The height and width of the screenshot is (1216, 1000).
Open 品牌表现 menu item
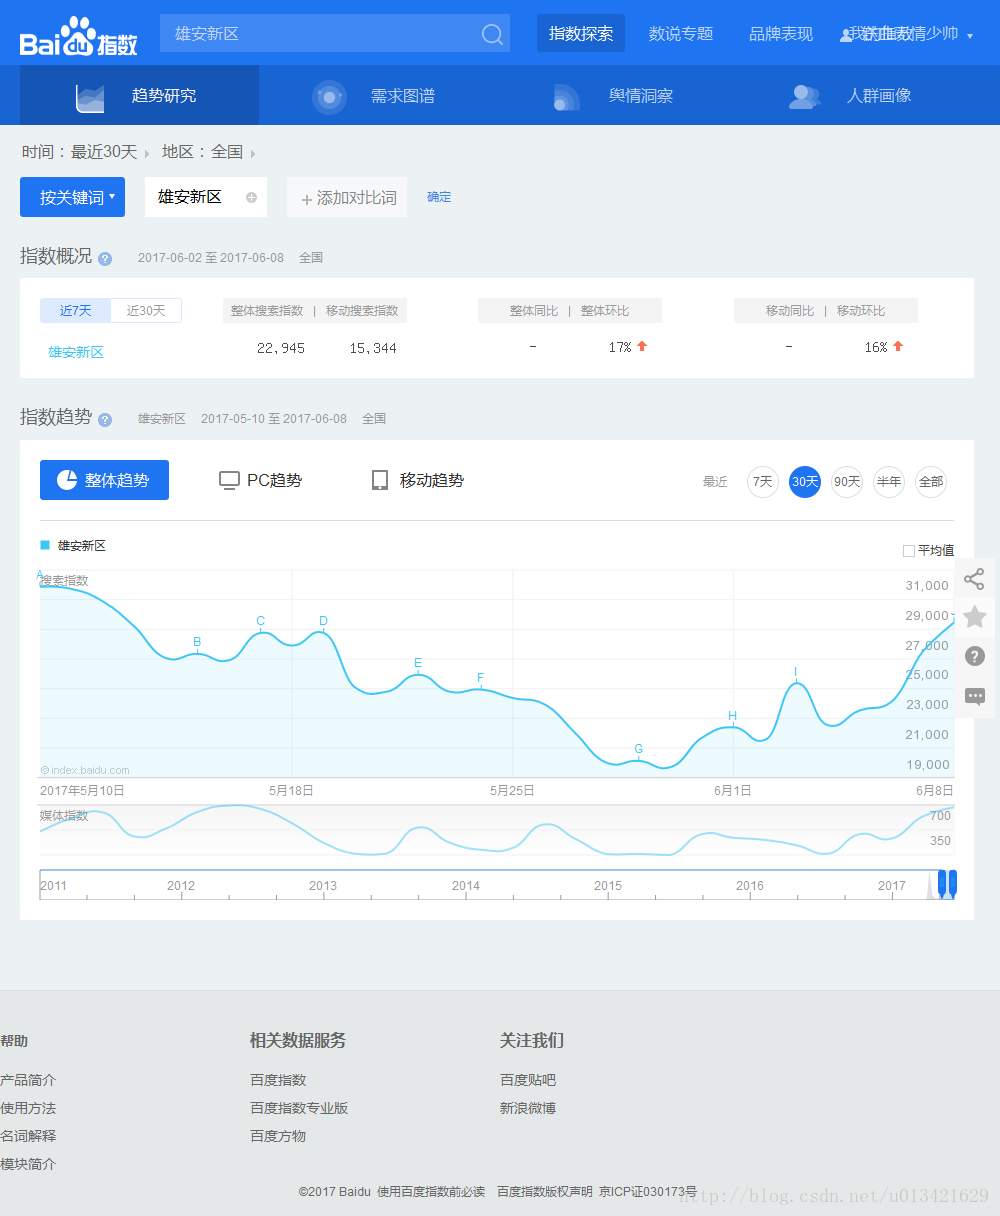[x=781, y=34]
